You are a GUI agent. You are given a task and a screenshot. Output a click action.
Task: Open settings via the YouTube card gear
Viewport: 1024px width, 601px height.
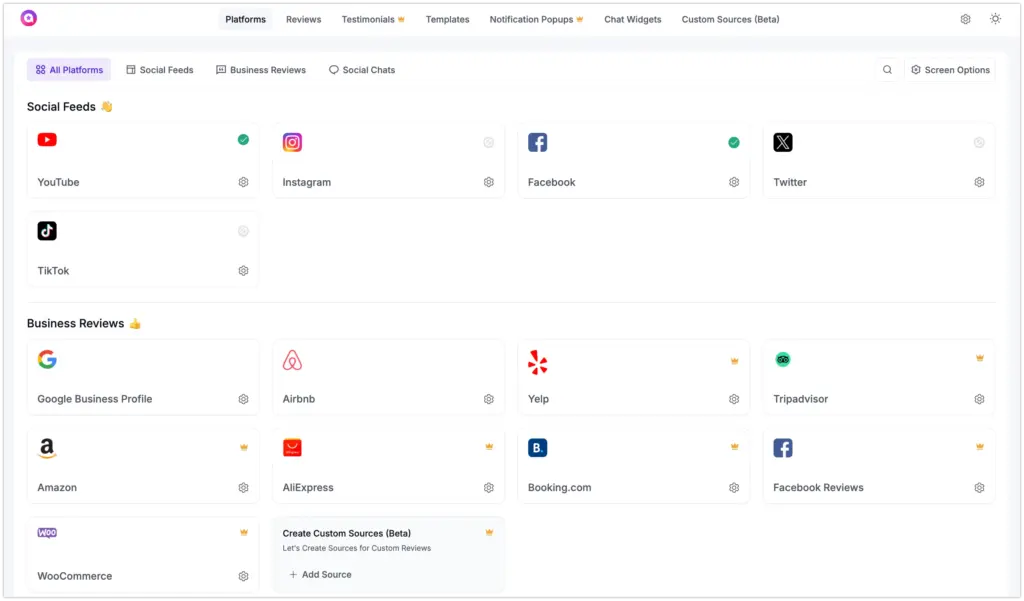click(242, 182)
